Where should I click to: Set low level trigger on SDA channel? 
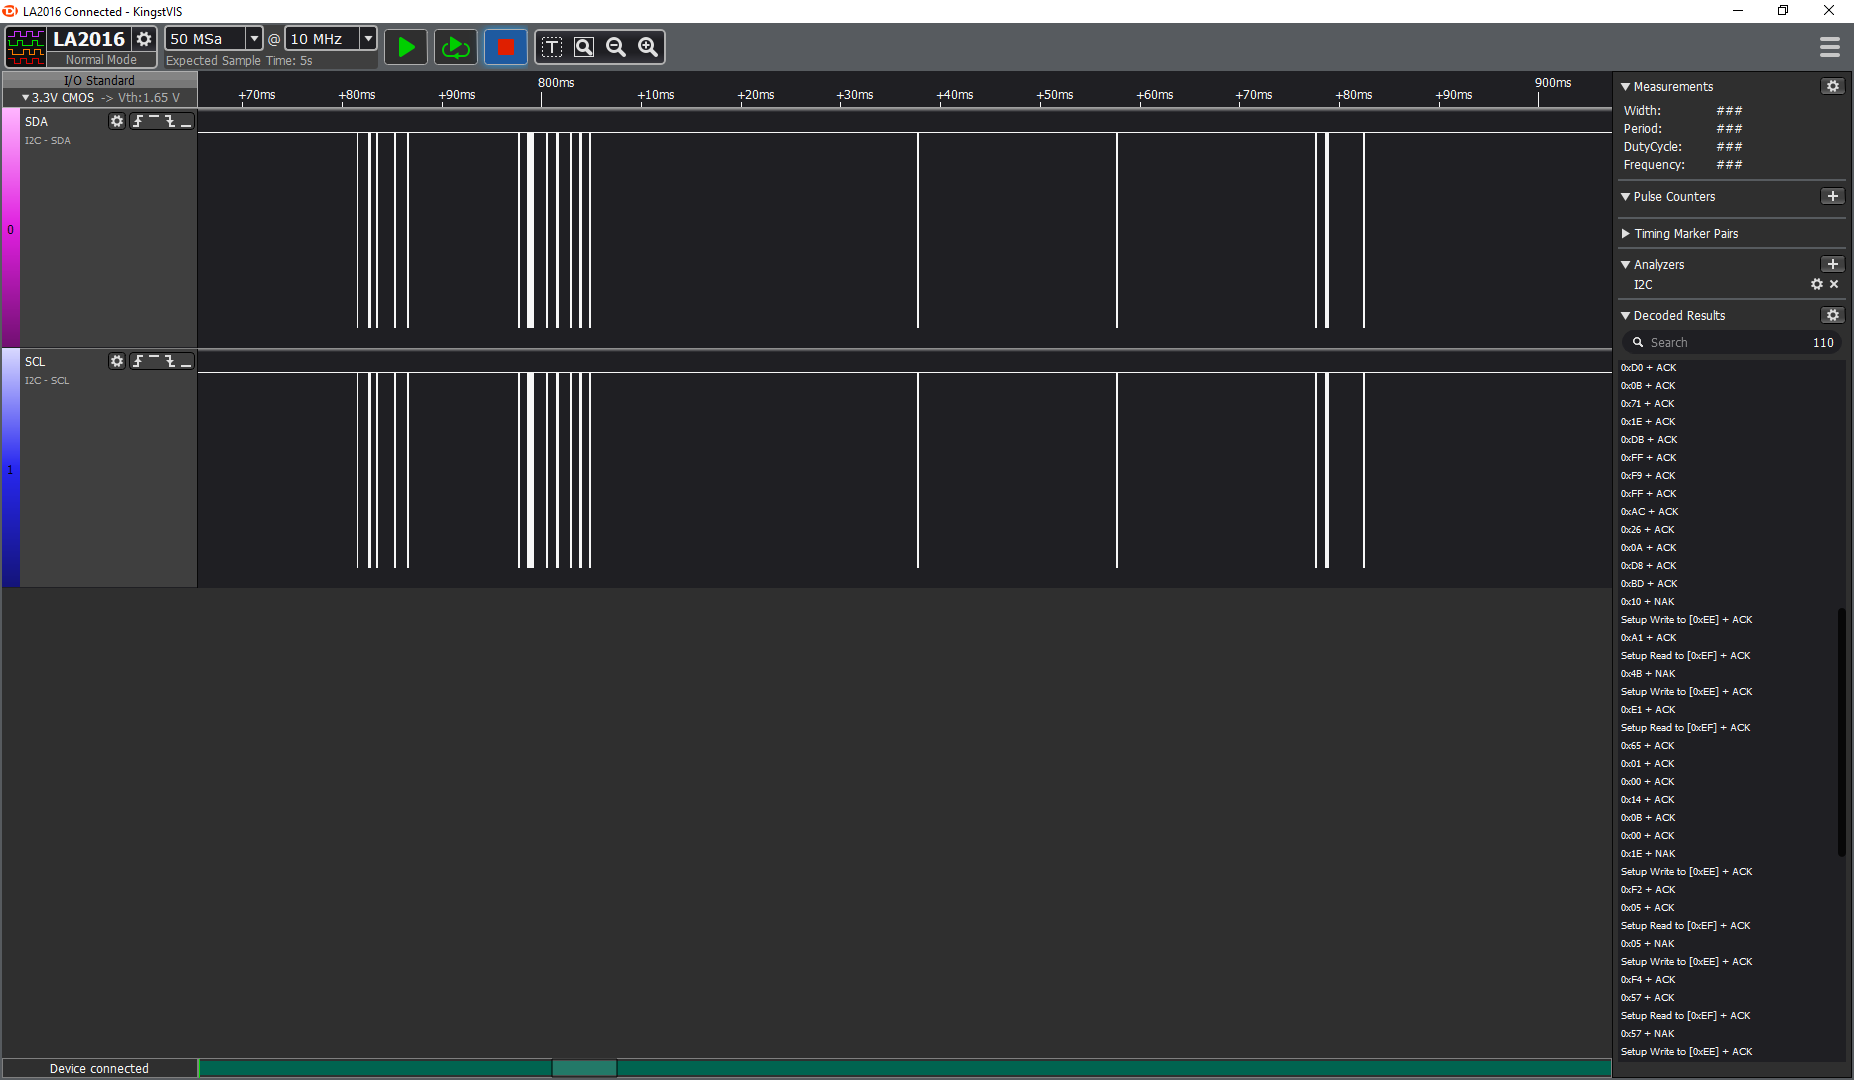[186, 121]
